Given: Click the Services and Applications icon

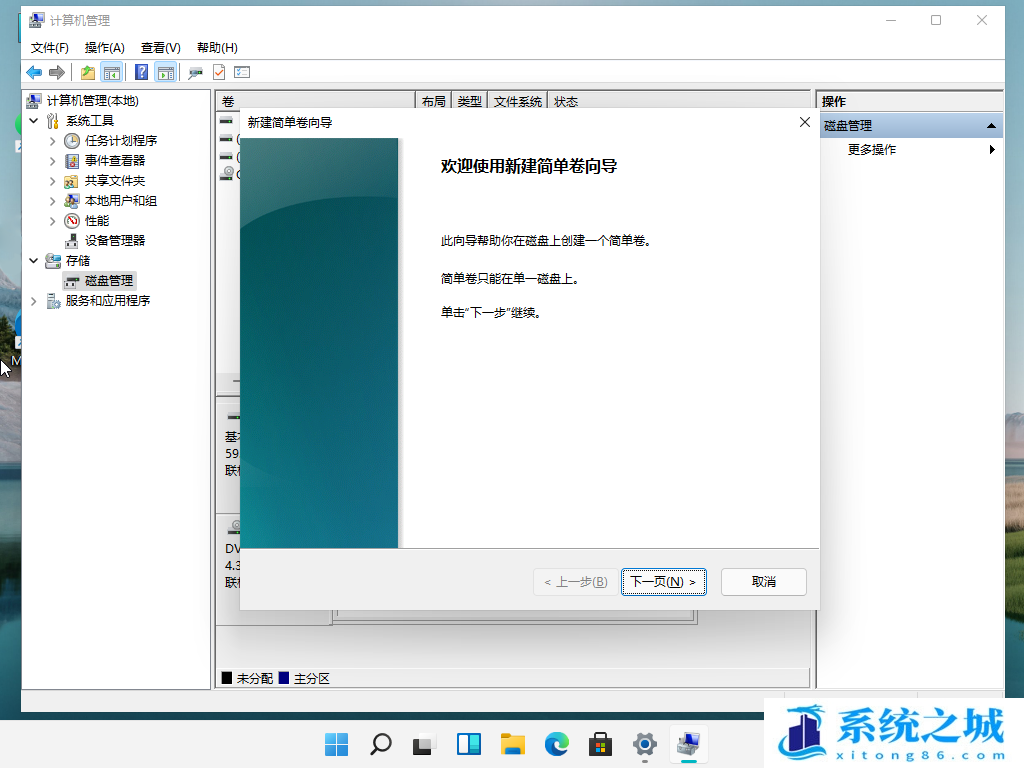Looking at the screenshot, I should pos(53,300).
